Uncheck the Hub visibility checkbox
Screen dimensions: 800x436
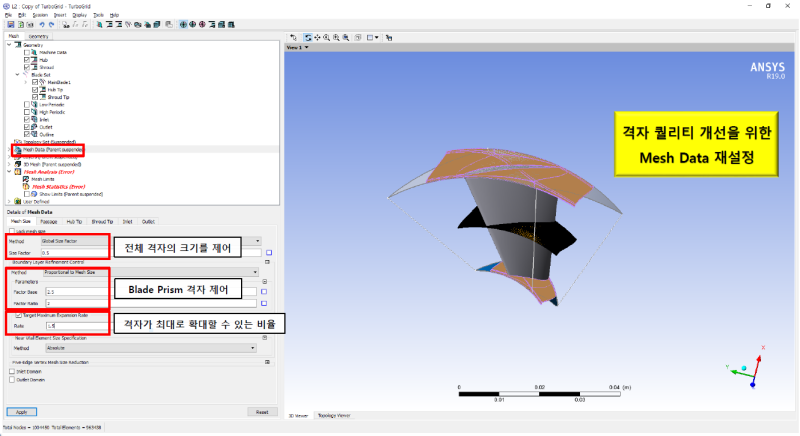click(x=27, y=60)
